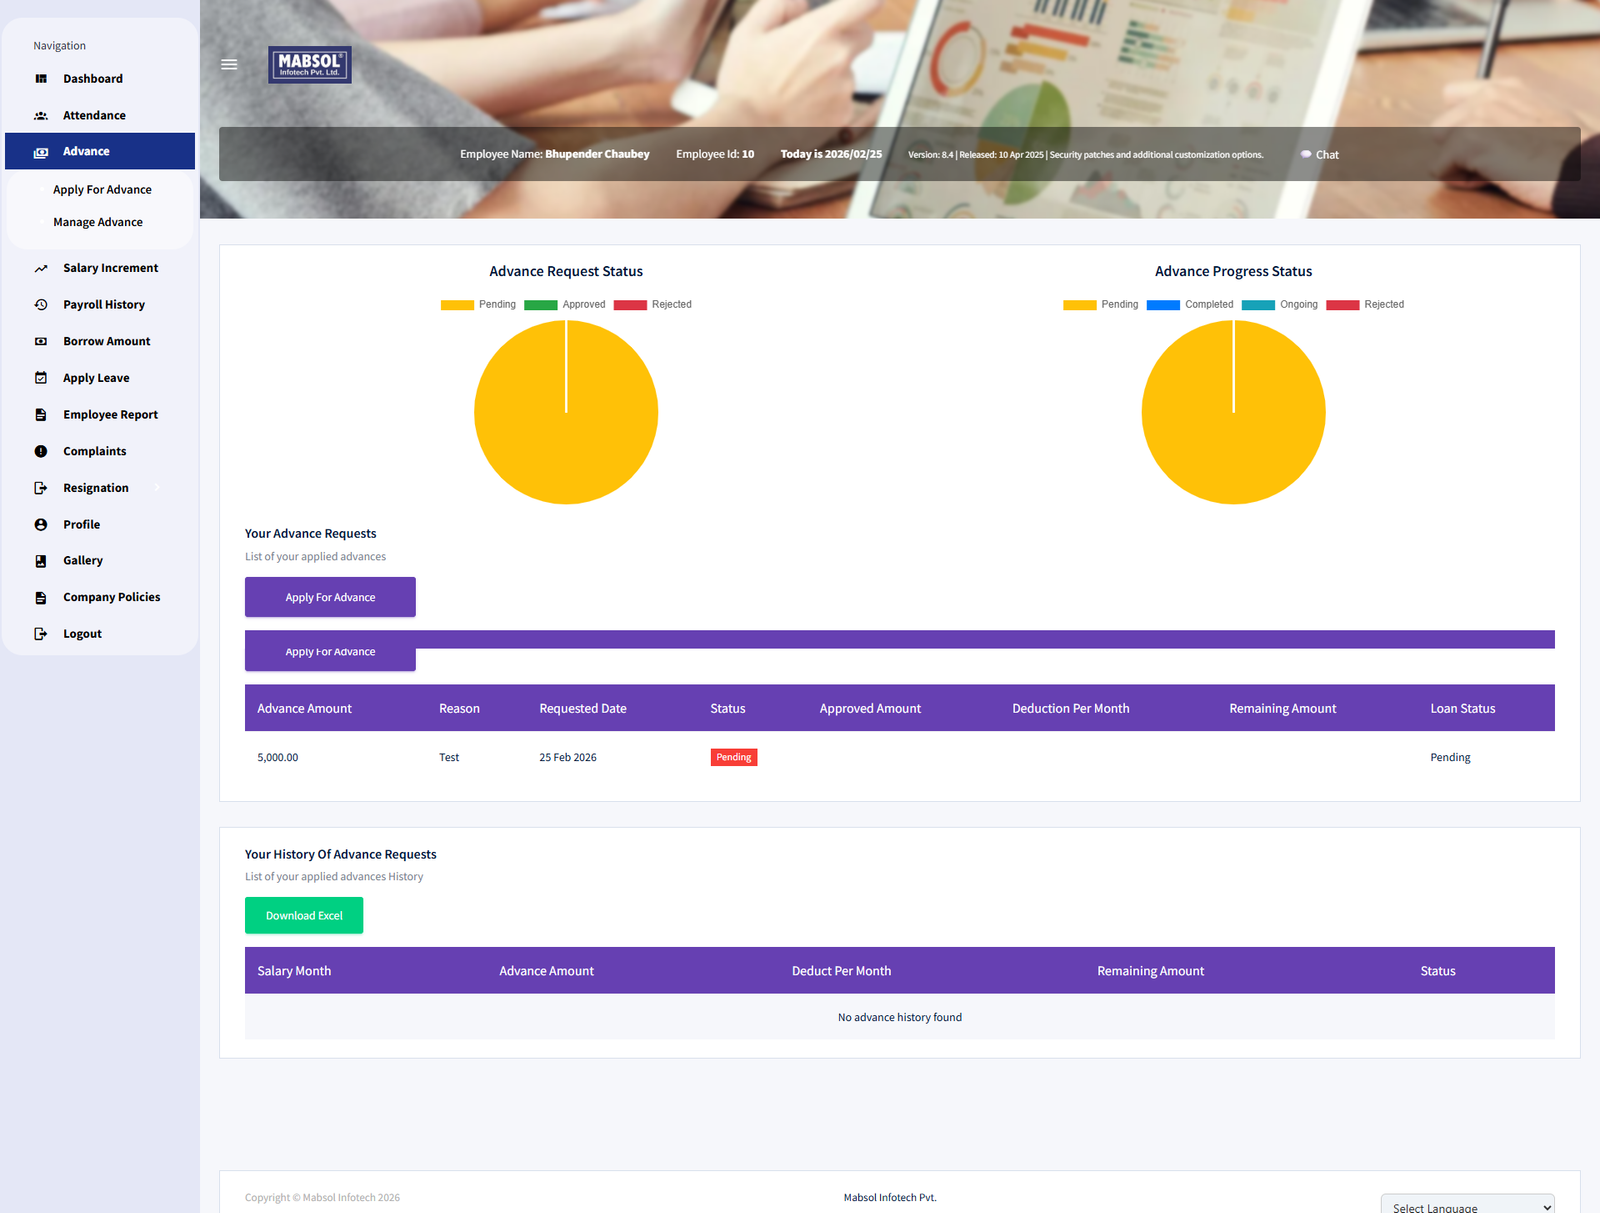Expand the Resignation sidebar menu
The image size is (1600, 1213).
coord(96,488)
